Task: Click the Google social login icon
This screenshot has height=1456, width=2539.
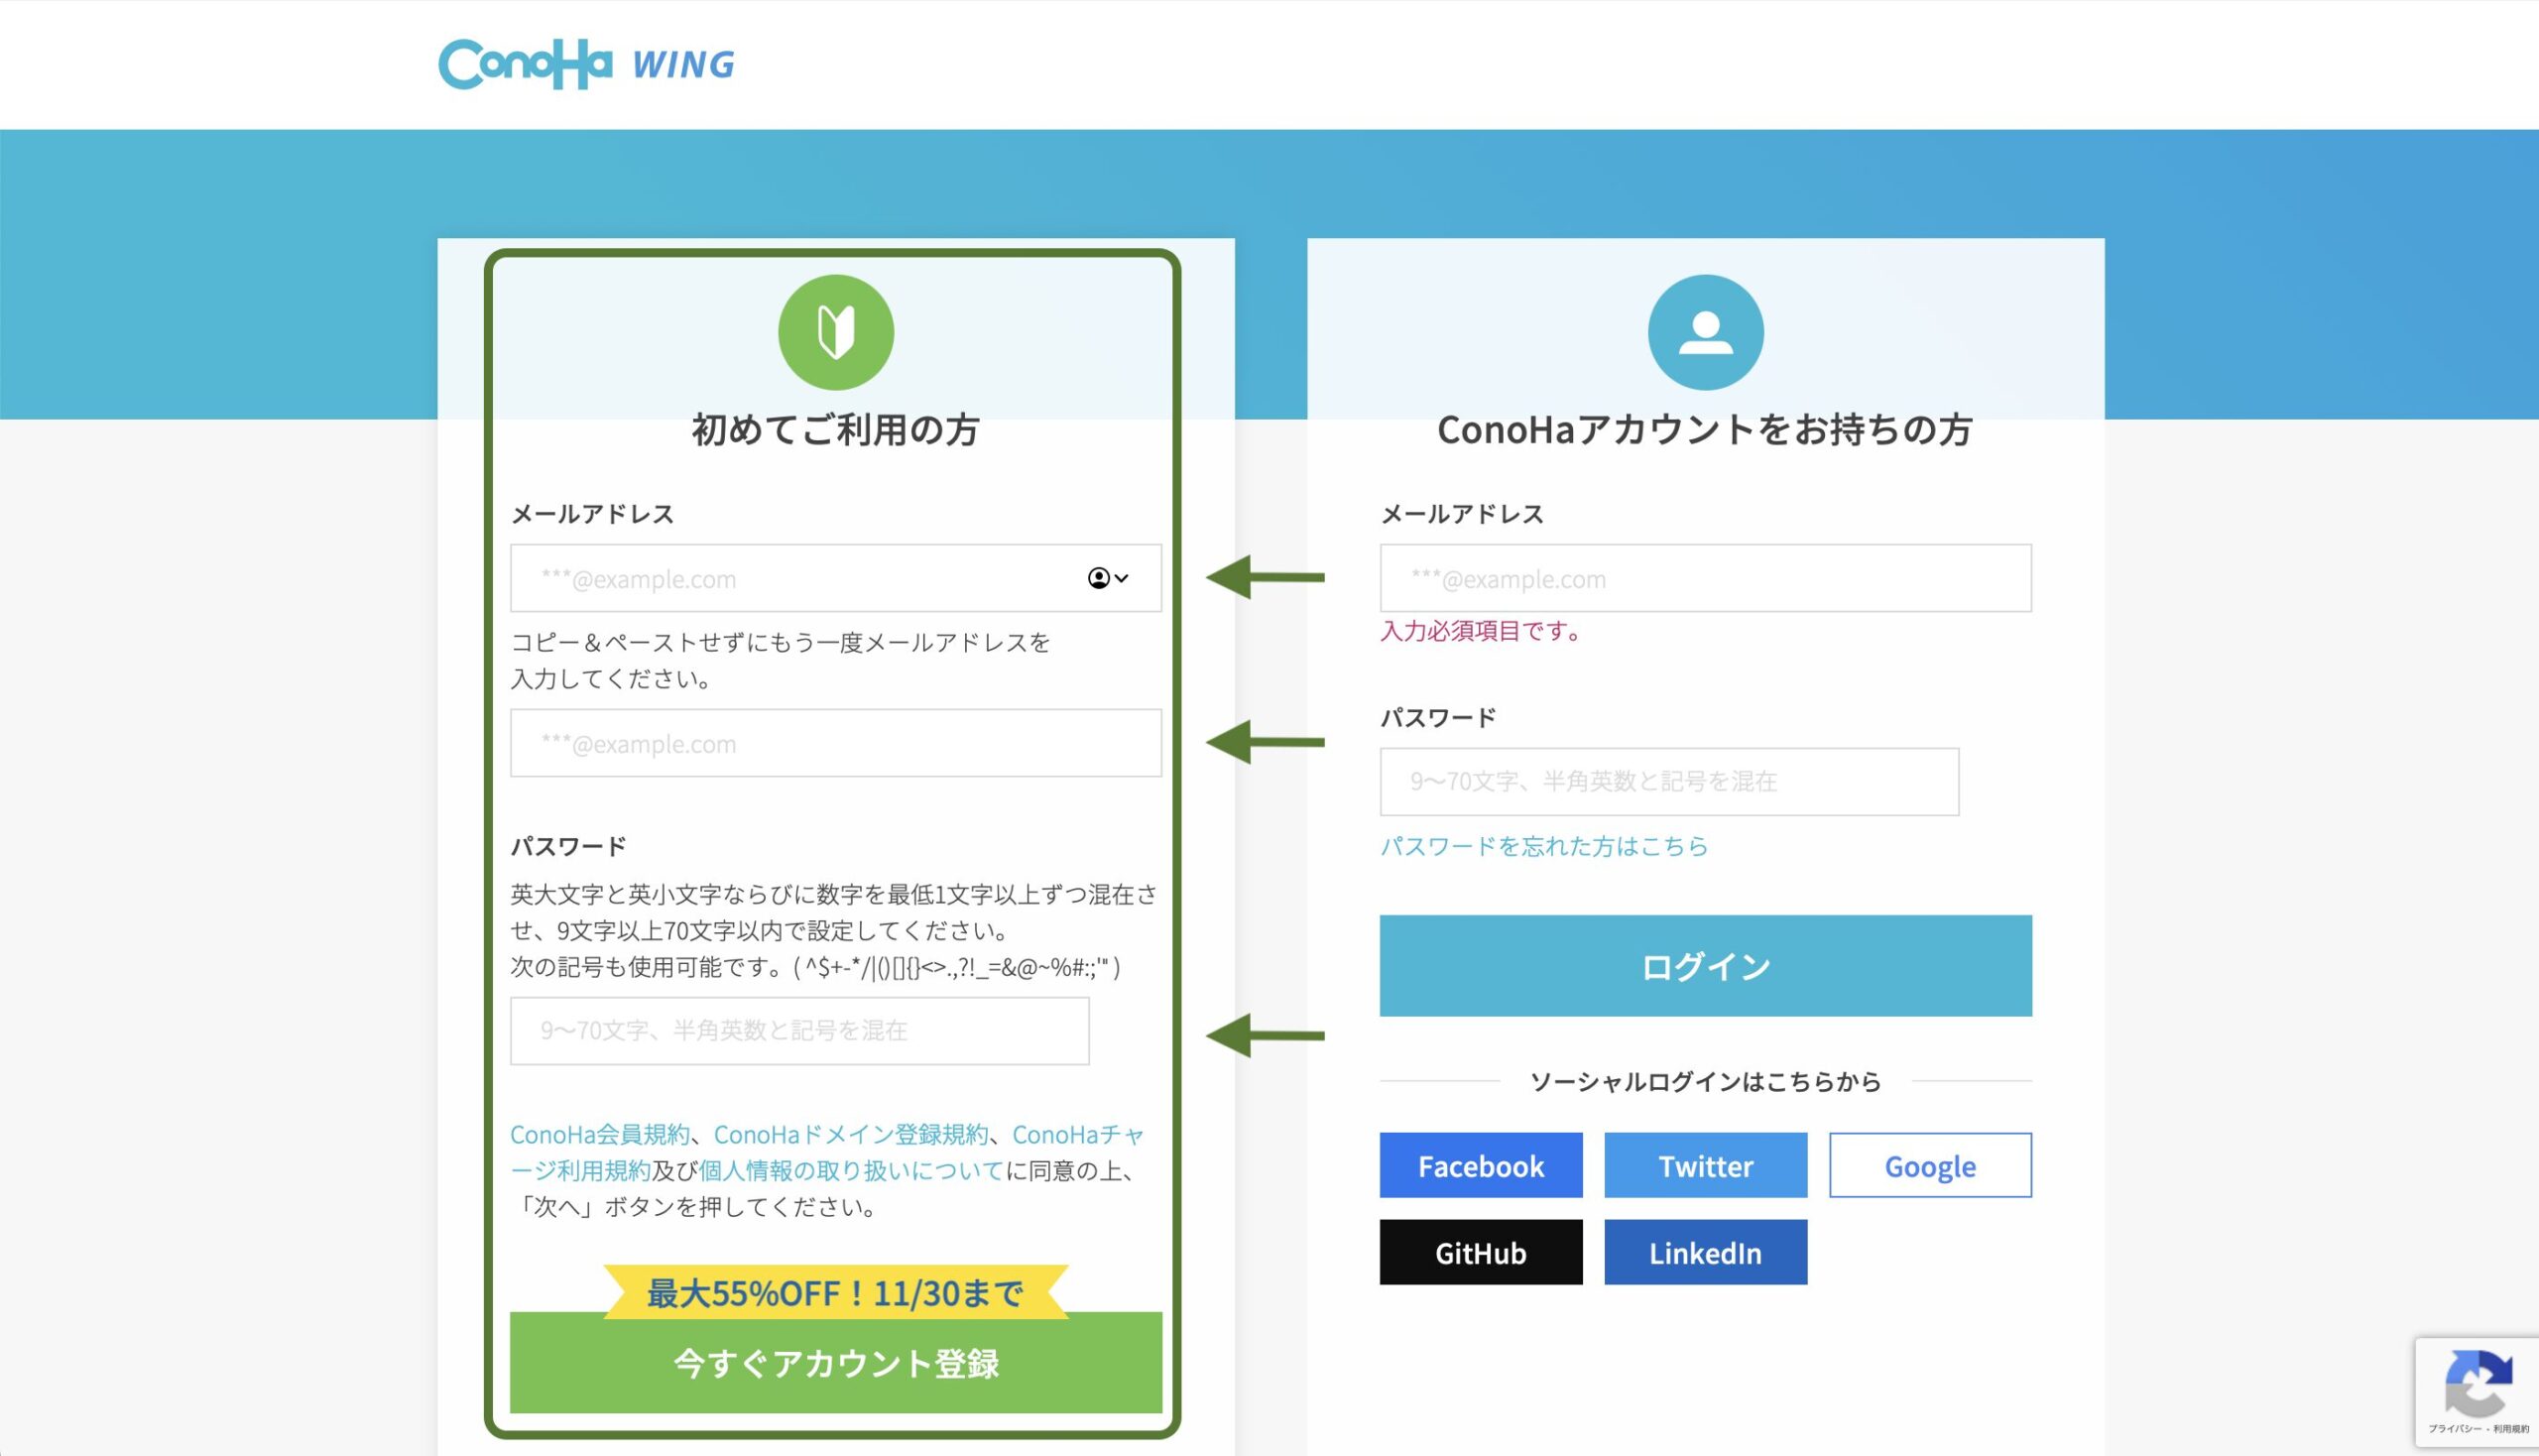Action: 1930,1164
